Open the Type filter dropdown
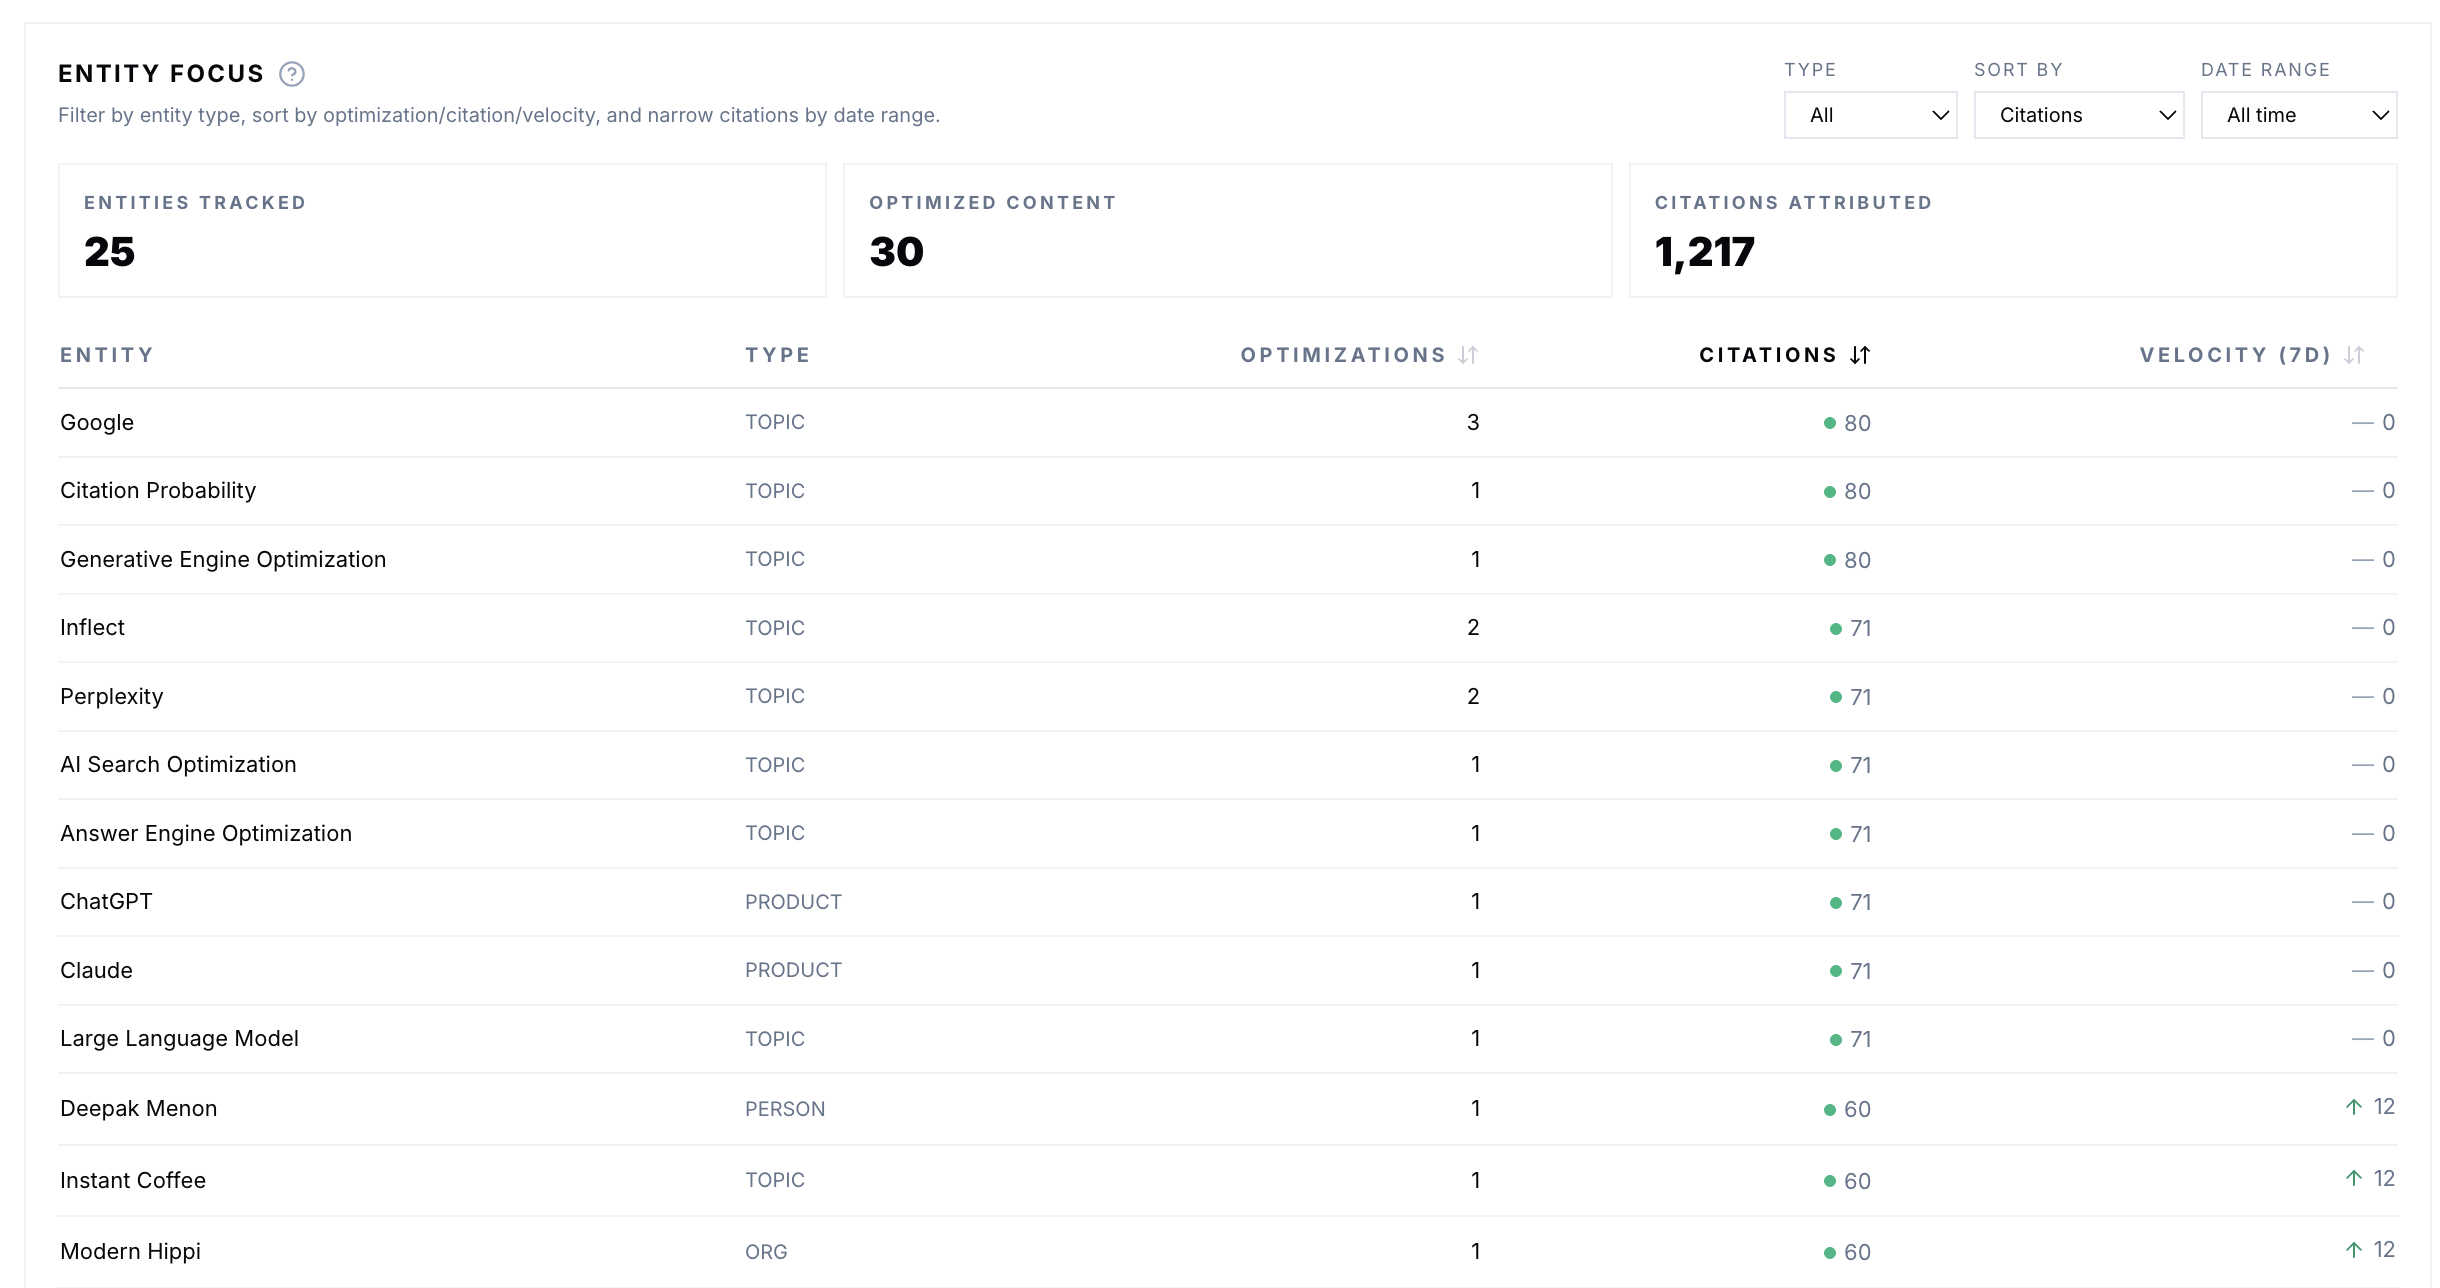The height and width of the screenshot is (1288, 2440). click(1870, 115)
